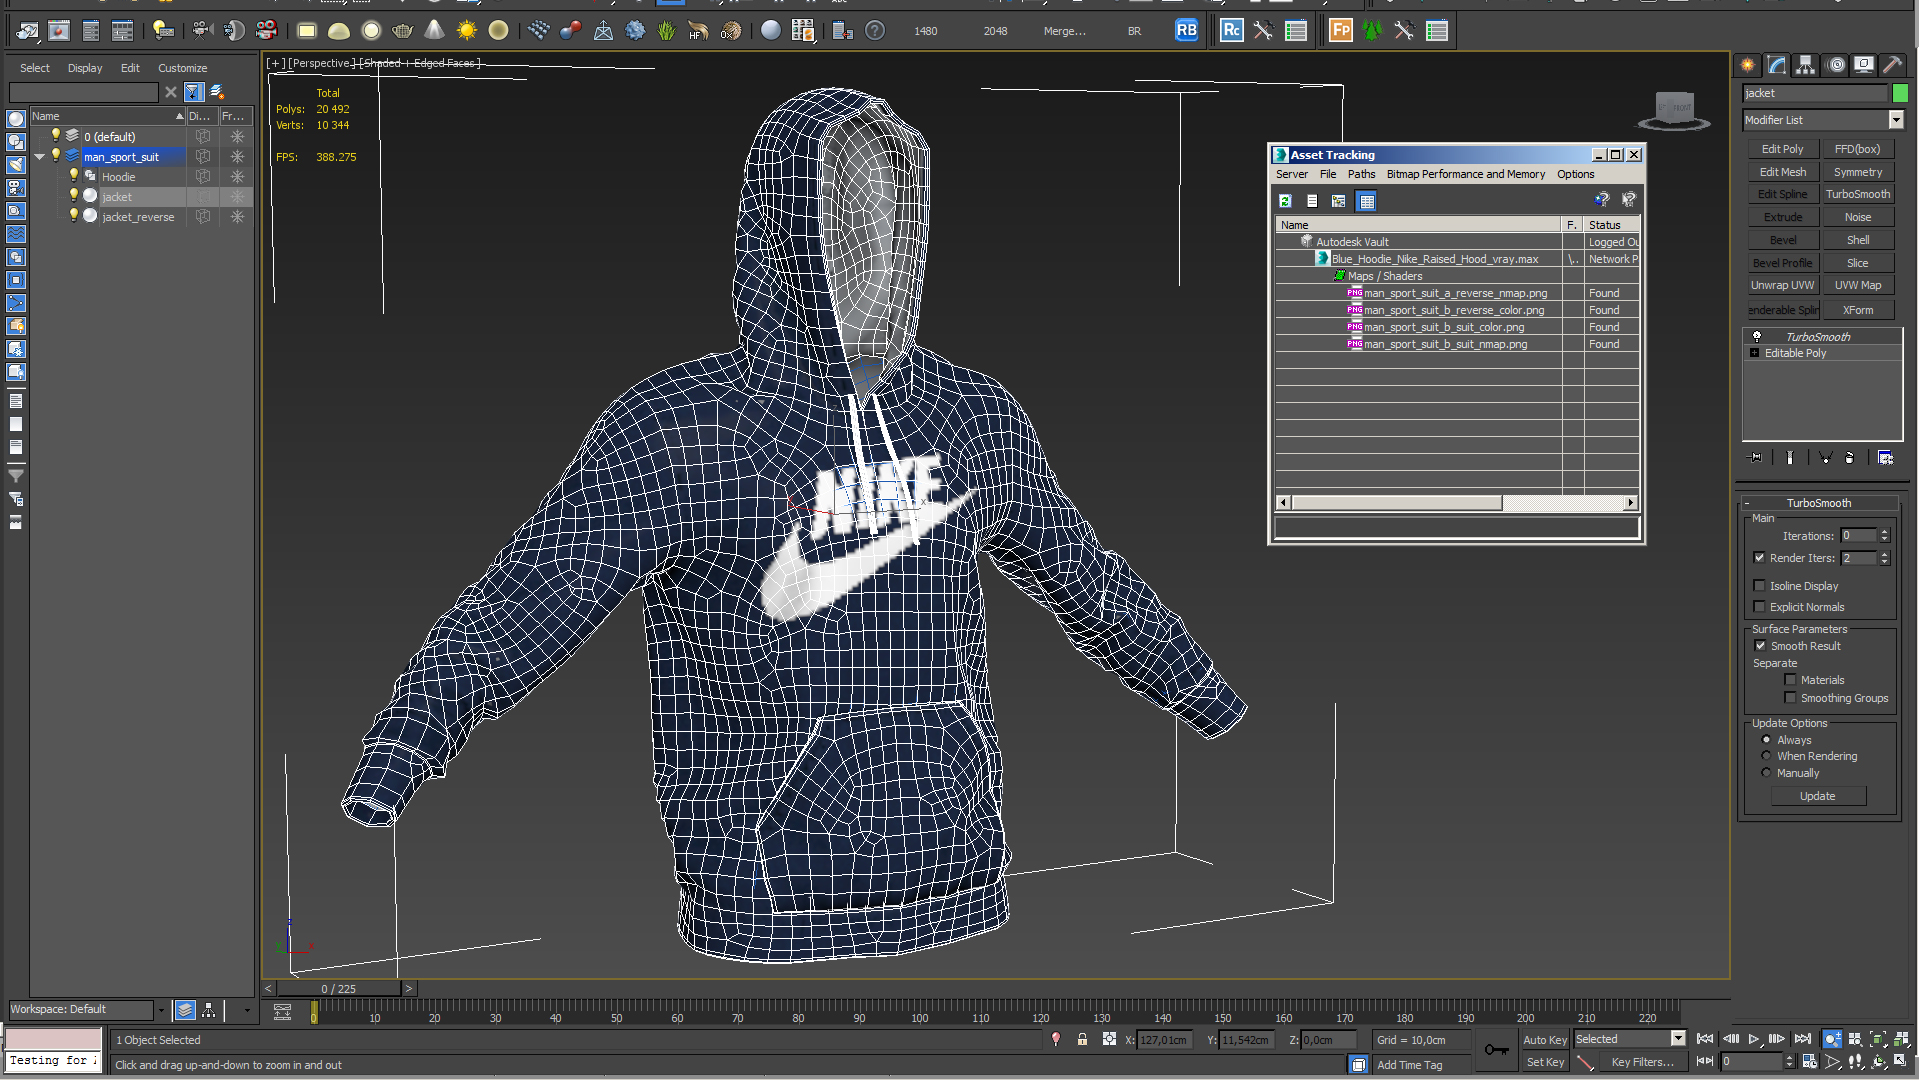1920x1080 pixels.
Task: Open the Create command panel tab
Action: click(x=1748, y=65)
